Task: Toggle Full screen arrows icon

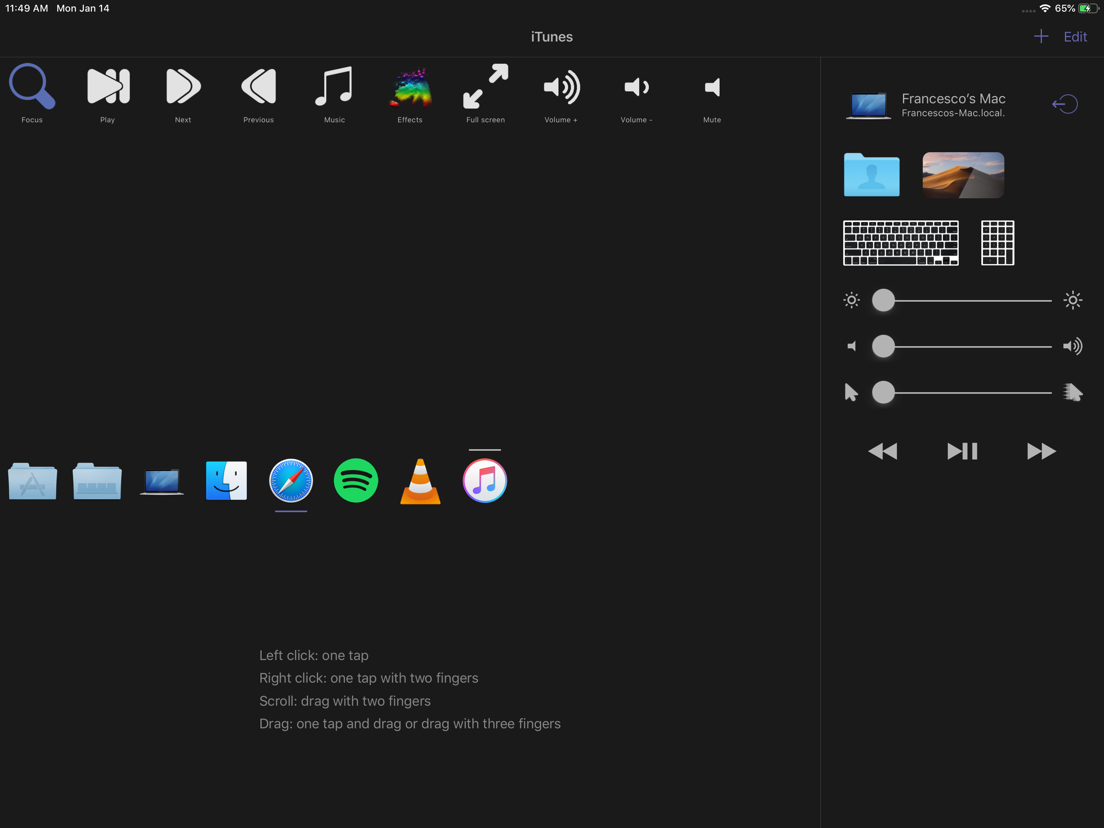Action: coord(485,87)
